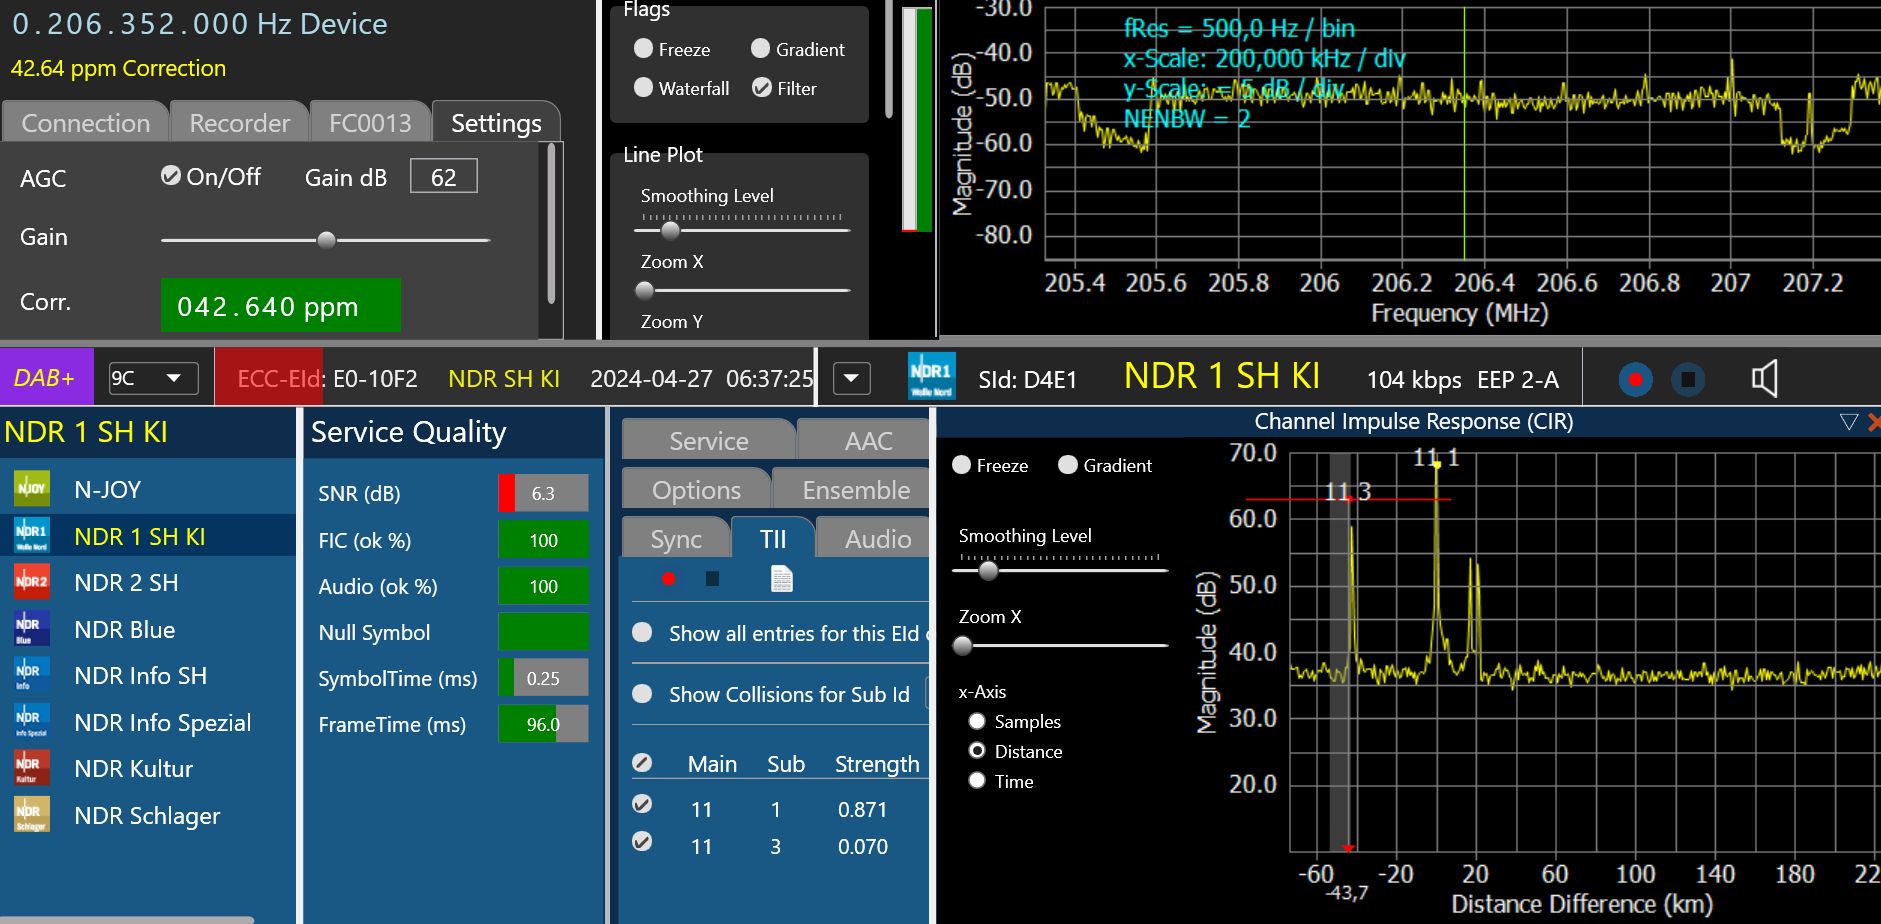Choose NDR Kultur from service list

pos(133,769)
